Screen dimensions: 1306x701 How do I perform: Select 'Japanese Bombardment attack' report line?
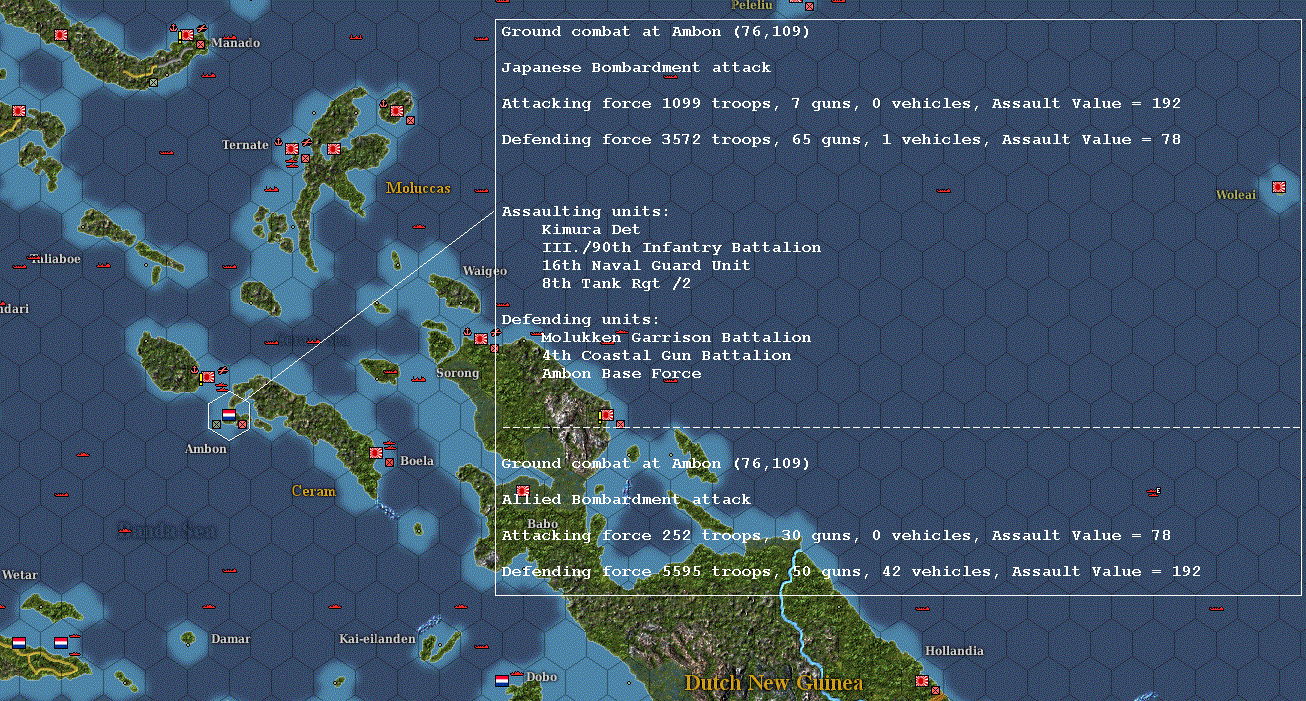tap(636, 68)
